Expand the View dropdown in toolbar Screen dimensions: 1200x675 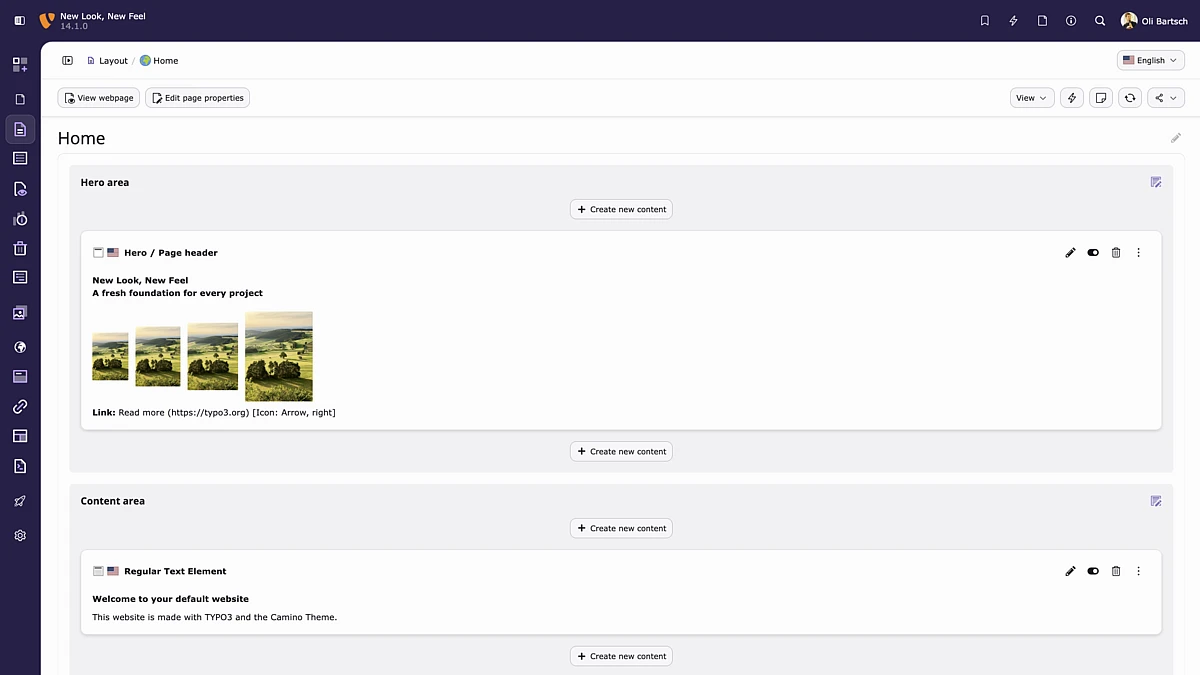pos(1031,98)
